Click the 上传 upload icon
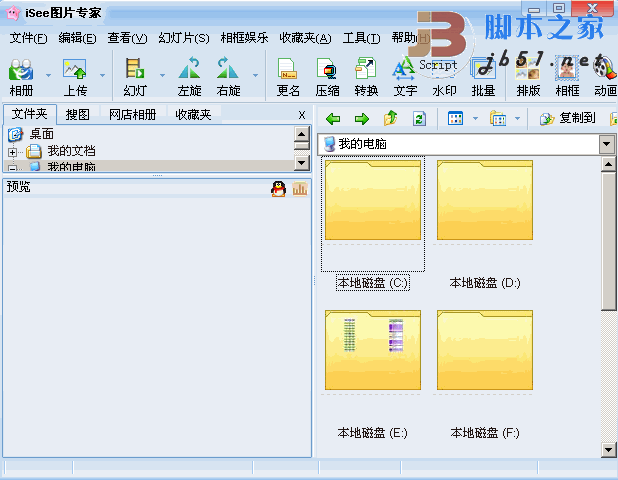Image resolution: width=618 pixels, height=480 pixels. [75, 77]
